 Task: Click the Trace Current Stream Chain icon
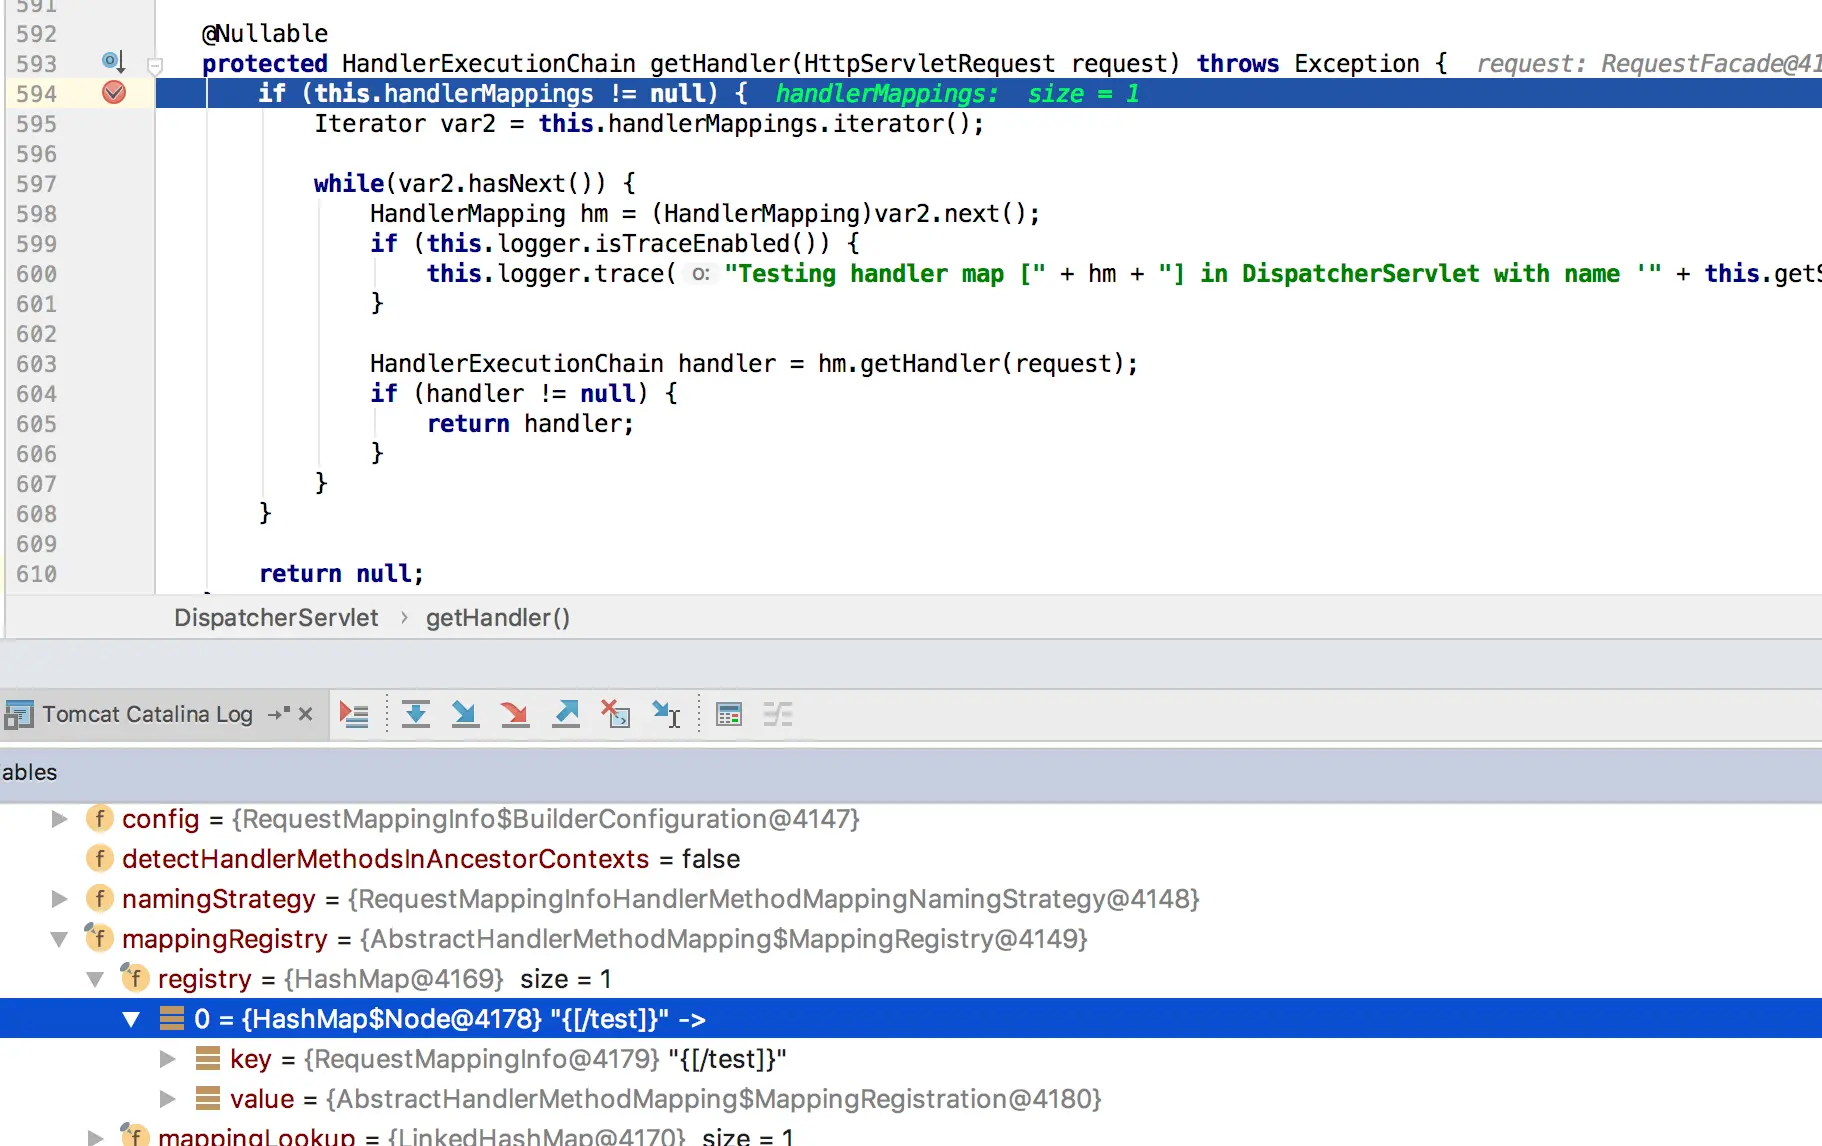778,715
